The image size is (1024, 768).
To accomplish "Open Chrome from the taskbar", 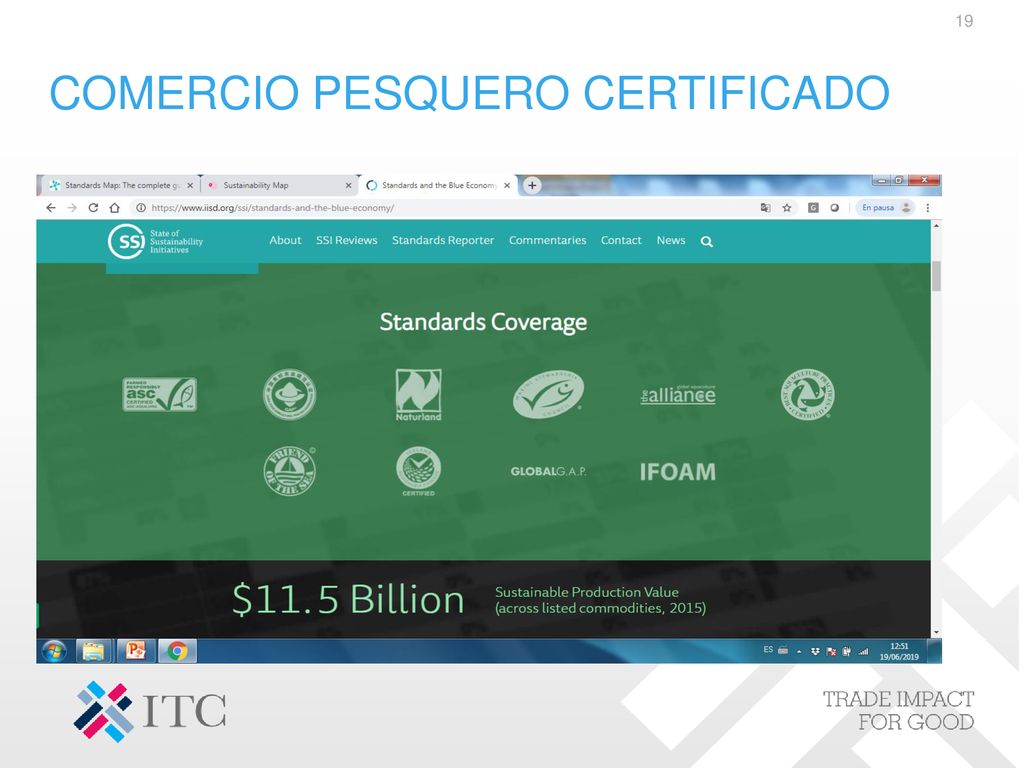I will [x=177, y=651].
